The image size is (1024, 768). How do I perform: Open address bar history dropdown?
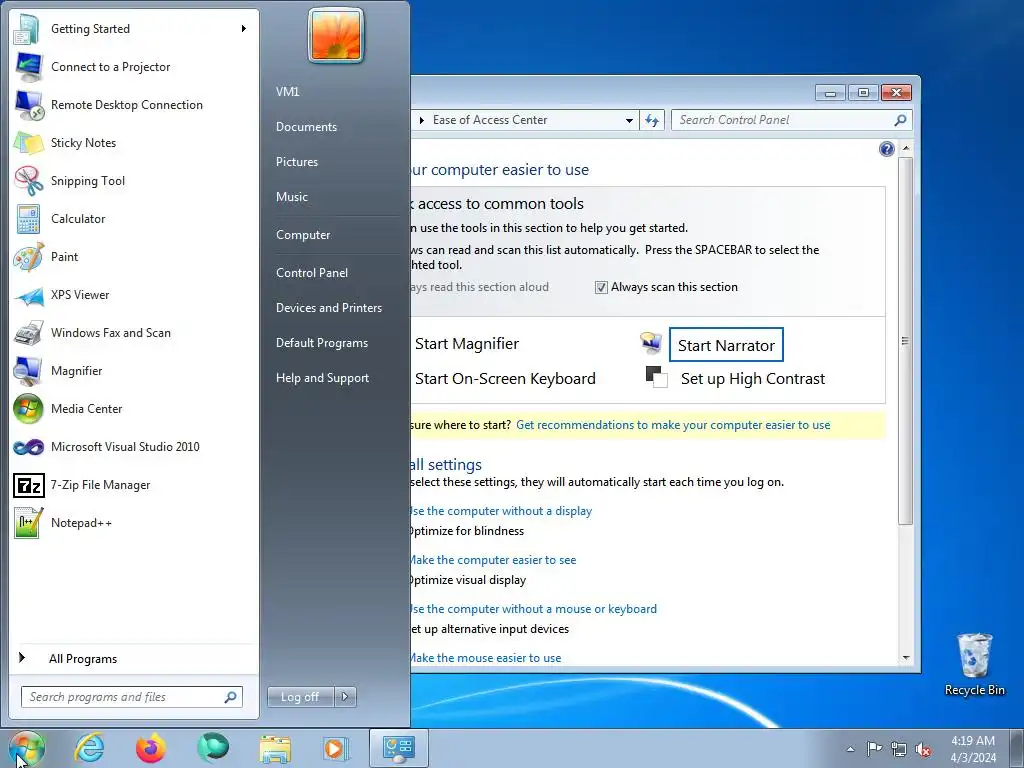629,120
